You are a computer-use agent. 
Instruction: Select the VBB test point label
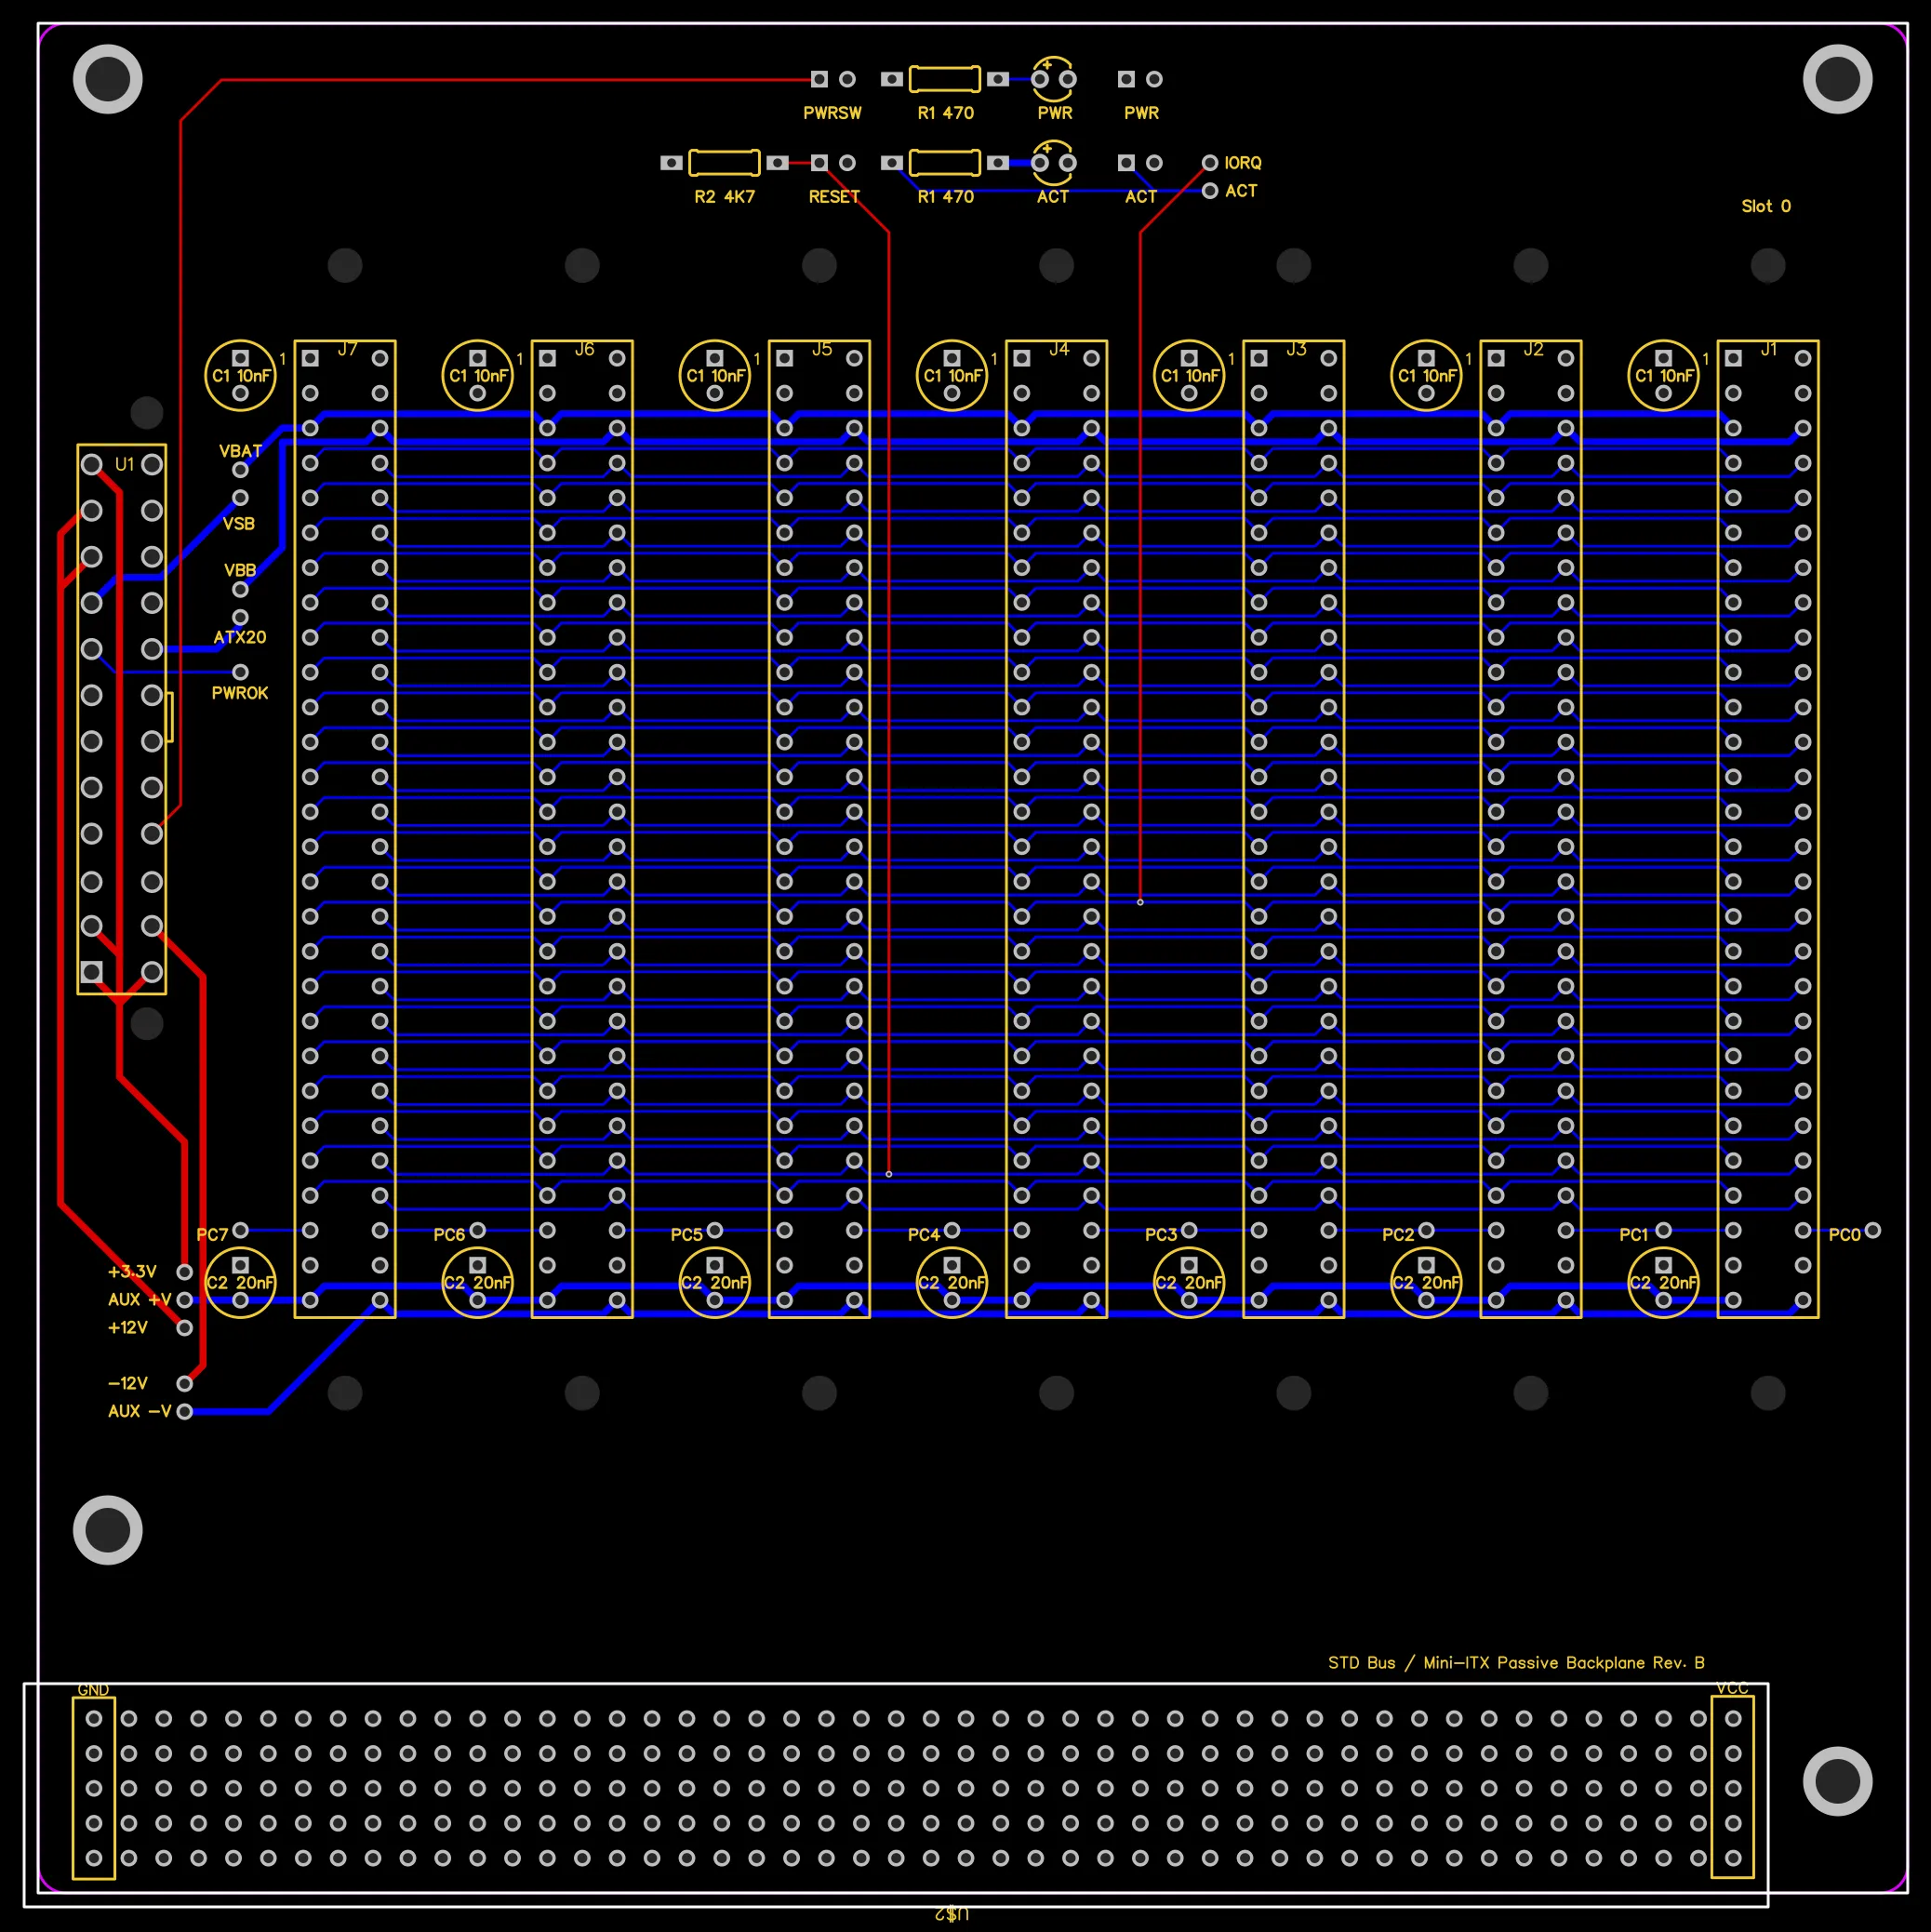click(x=240, y=570)
